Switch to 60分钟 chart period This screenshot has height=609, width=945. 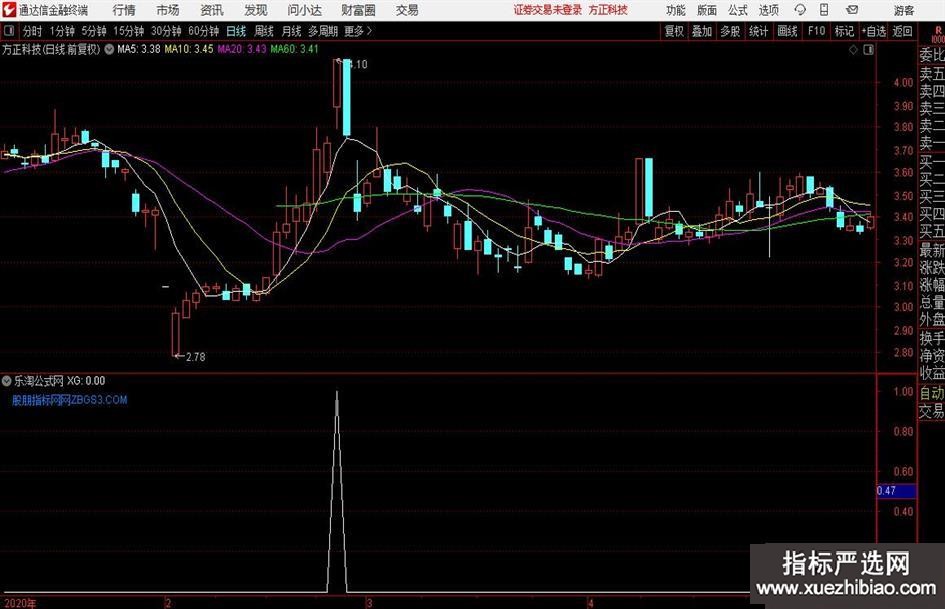(x=204, y=31)
